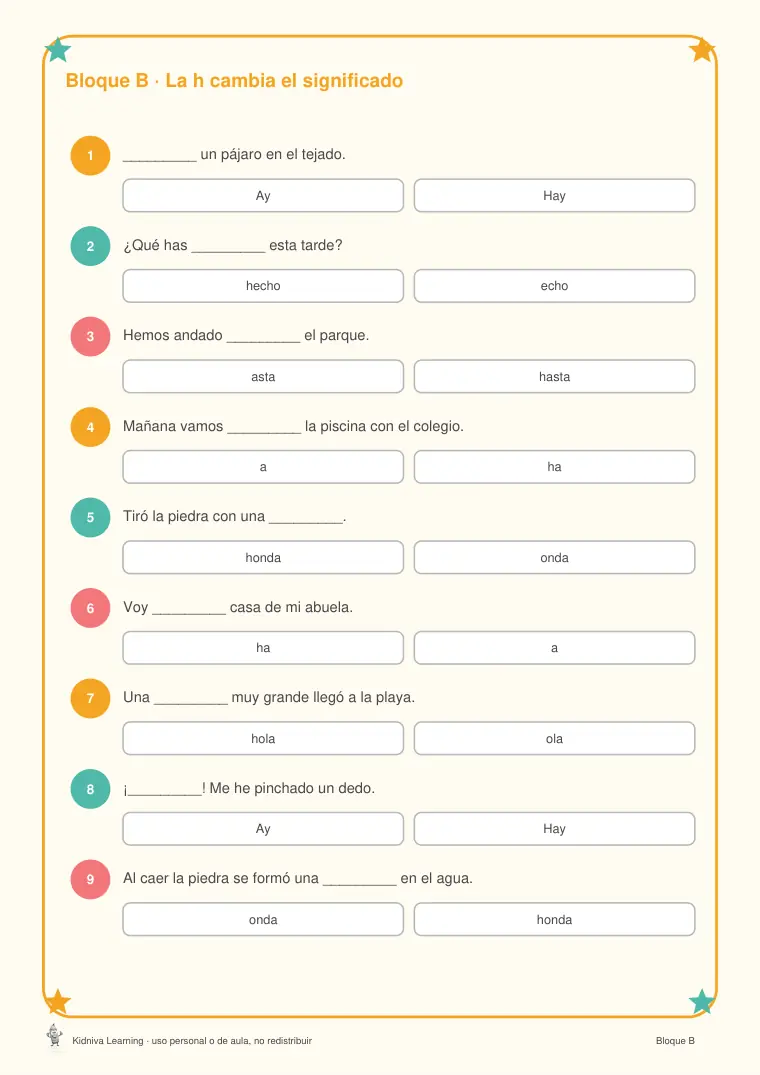Choose 'Hay' for the pájaro sentence

554,195
